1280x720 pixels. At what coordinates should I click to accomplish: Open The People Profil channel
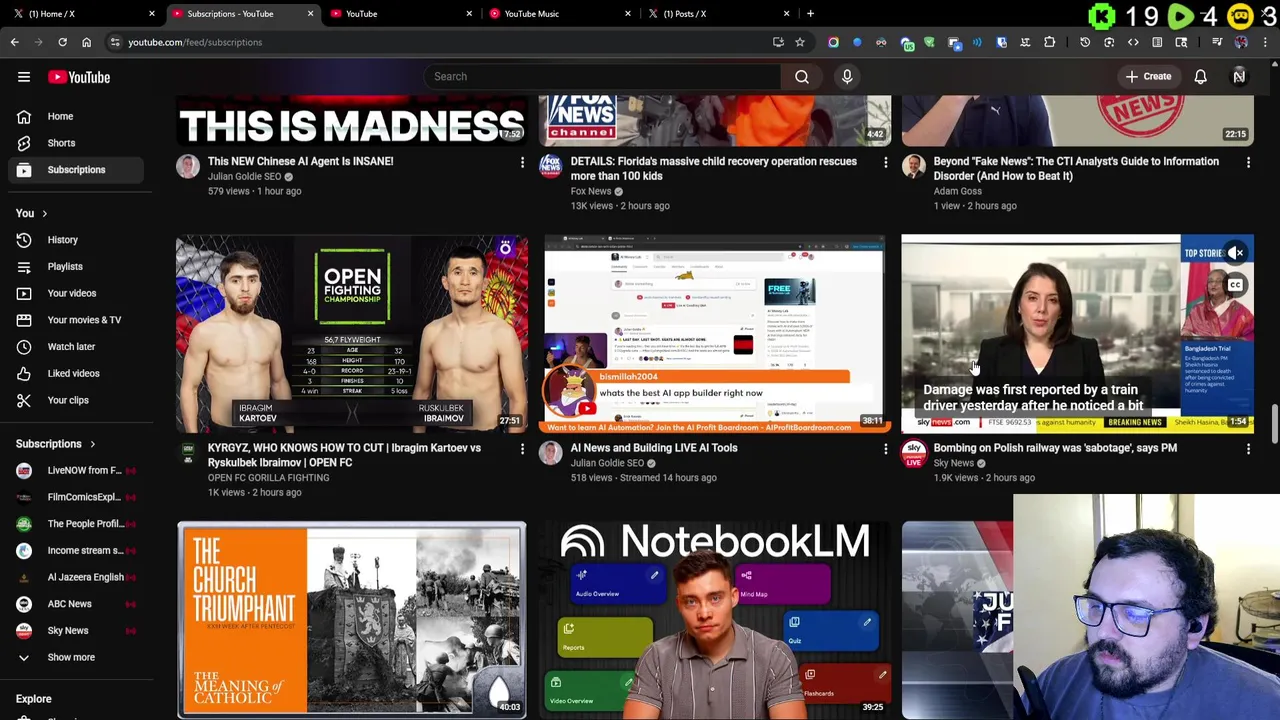point(76,524)
